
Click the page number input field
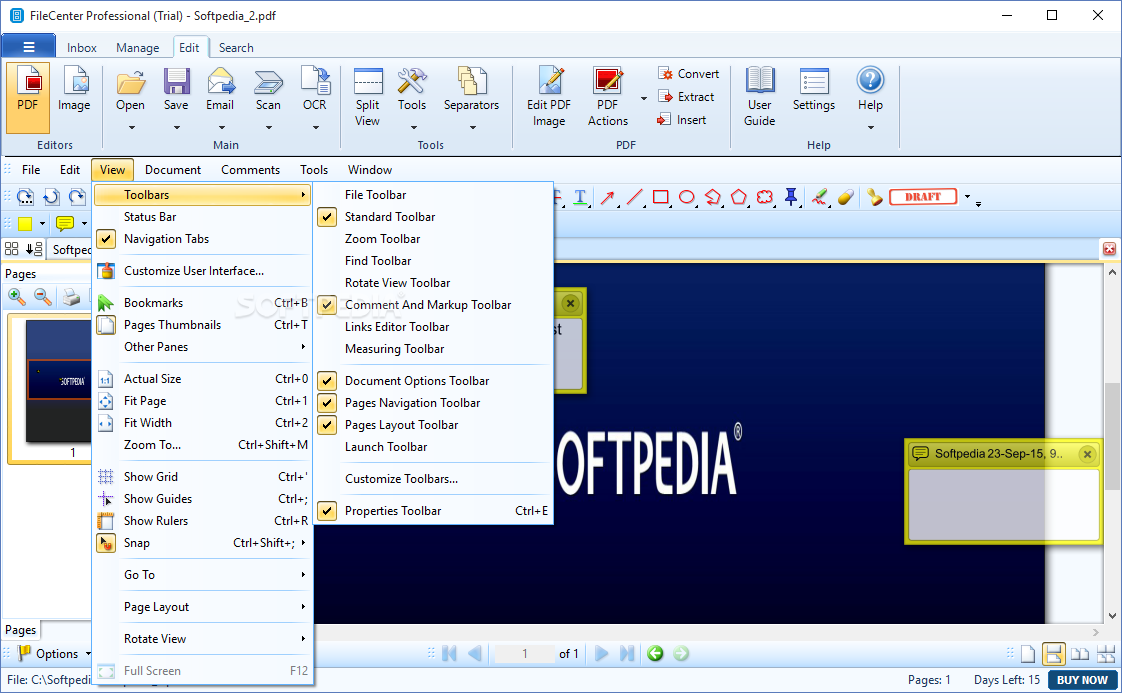pyautogui.click(x=525, y=654)
